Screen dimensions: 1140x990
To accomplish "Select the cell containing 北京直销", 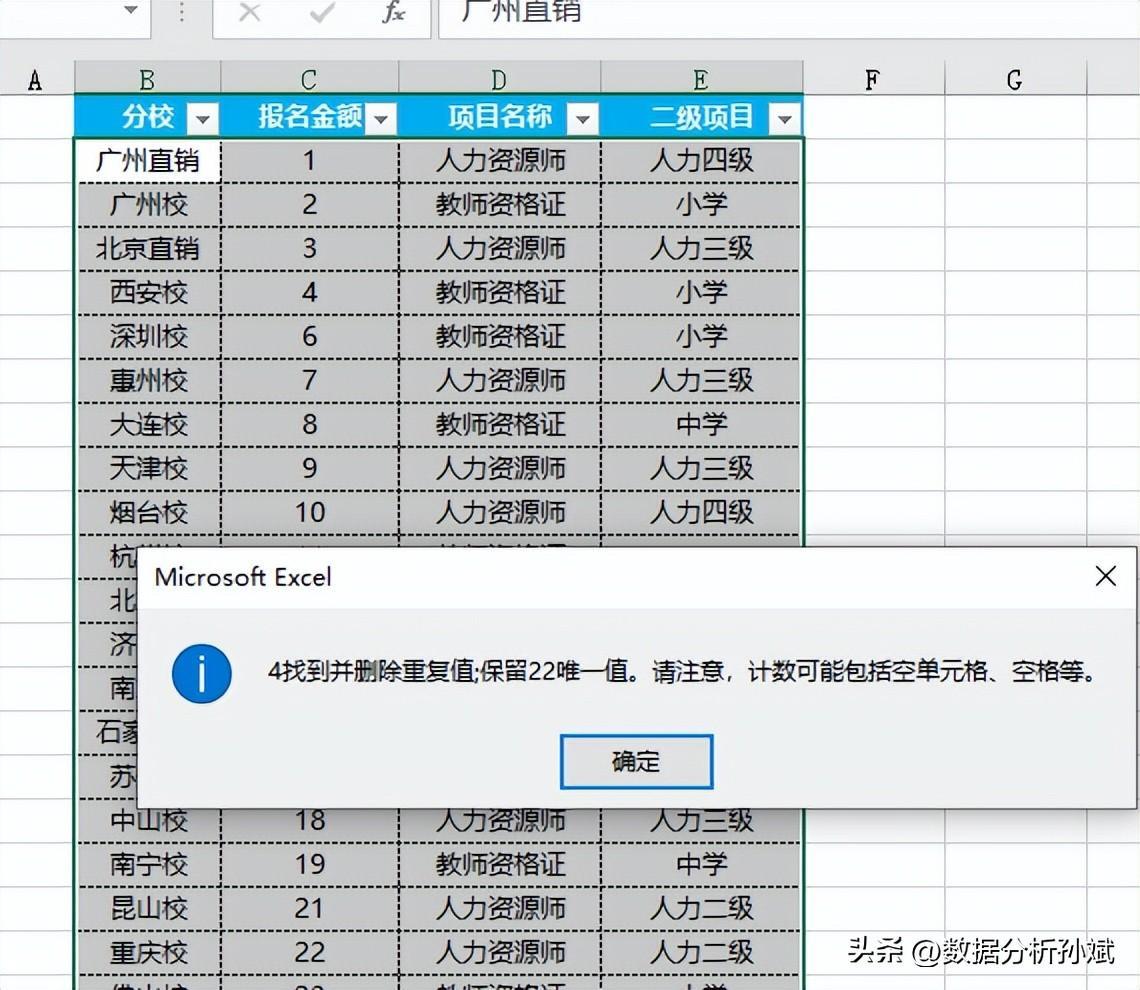I will click(147, 248).
